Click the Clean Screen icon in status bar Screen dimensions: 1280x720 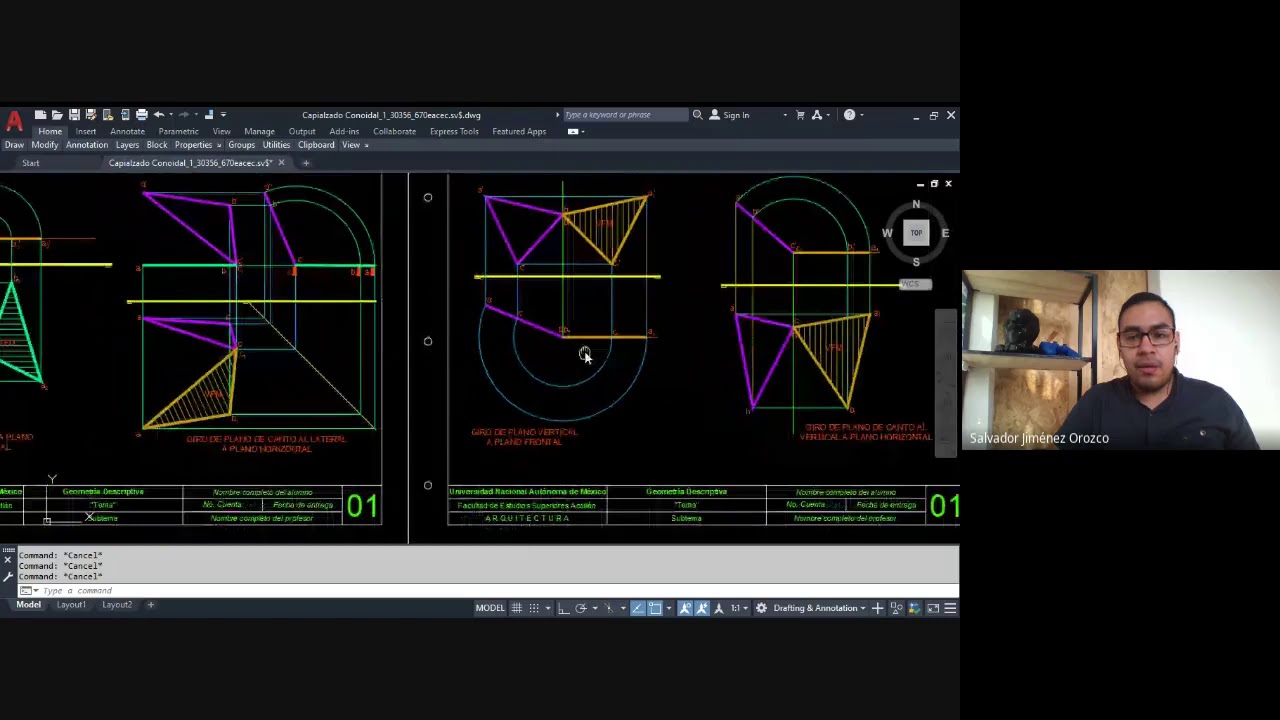coord(933,608)
